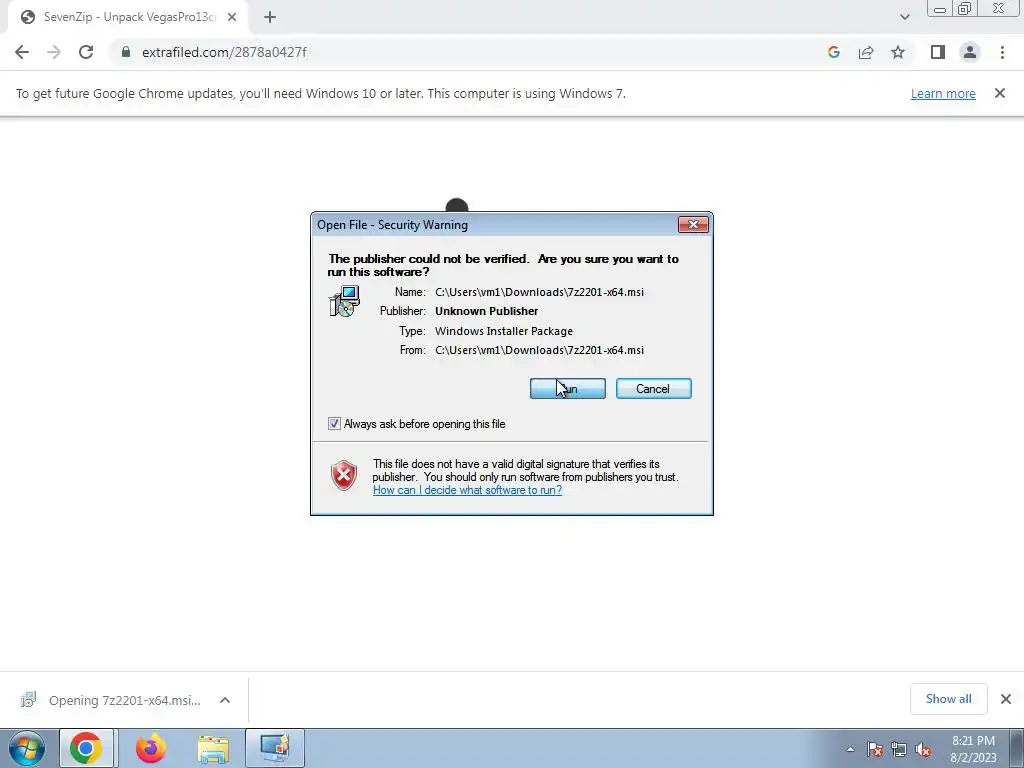Open the Learn more link
1024x768 pixels.
[943, 93]
